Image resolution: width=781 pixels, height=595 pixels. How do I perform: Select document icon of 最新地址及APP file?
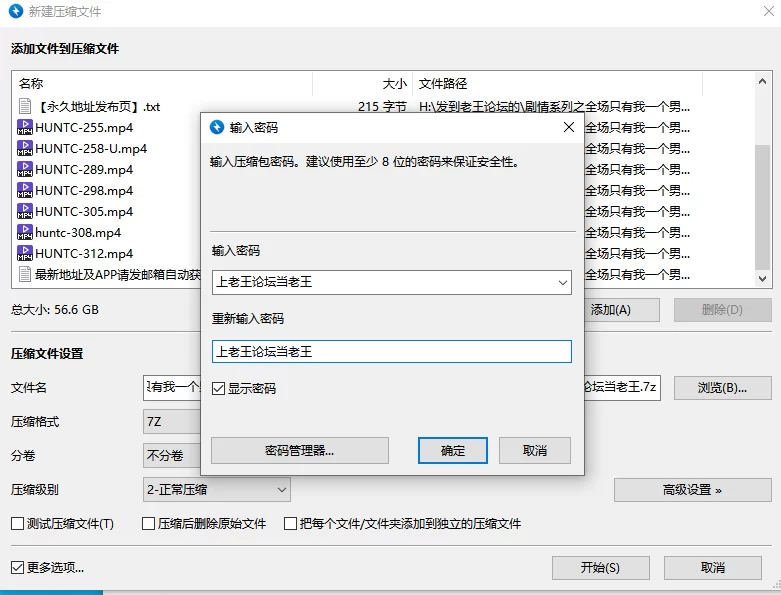pyautogui.click(x=24, y=274)
